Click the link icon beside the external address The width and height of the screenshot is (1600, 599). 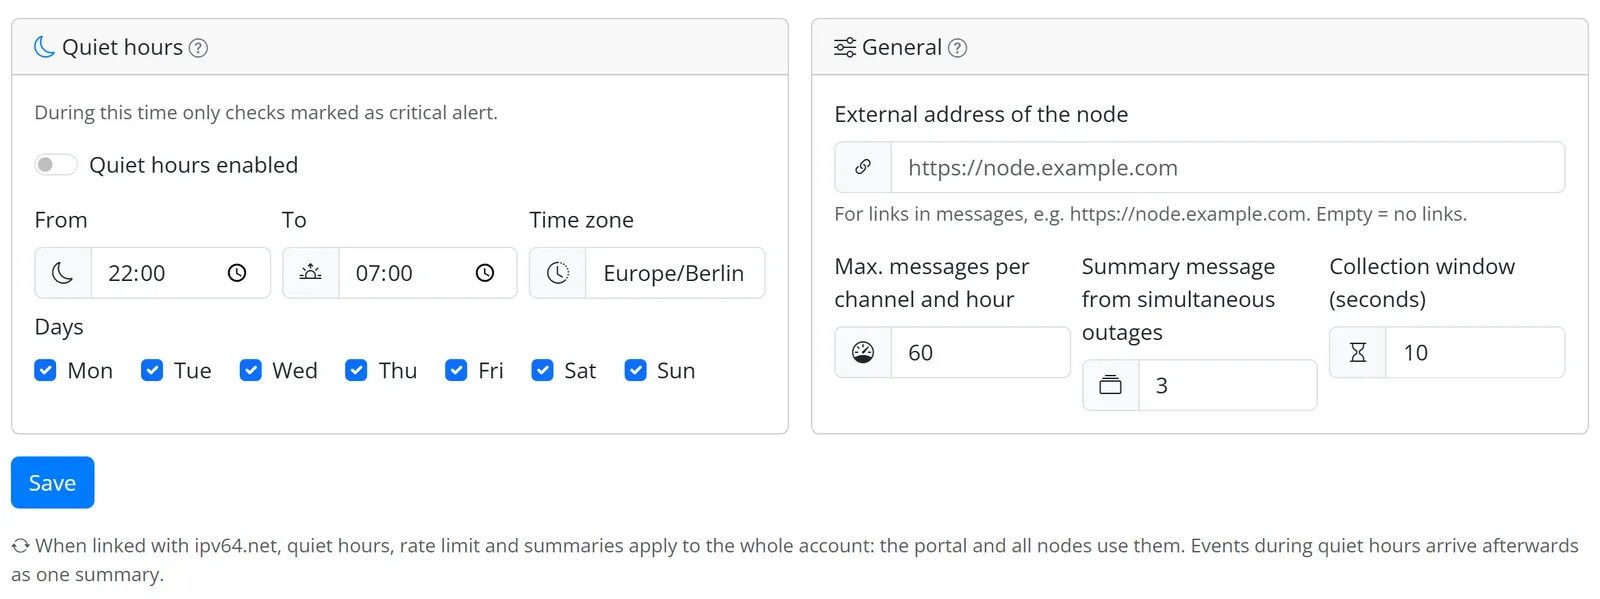pos(863,167)
